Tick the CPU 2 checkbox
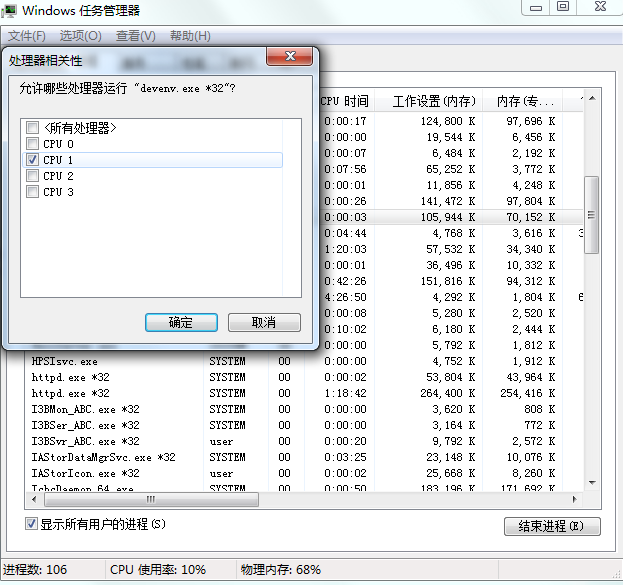This screenshot has width=623, height=585. (x=33, y=176)
